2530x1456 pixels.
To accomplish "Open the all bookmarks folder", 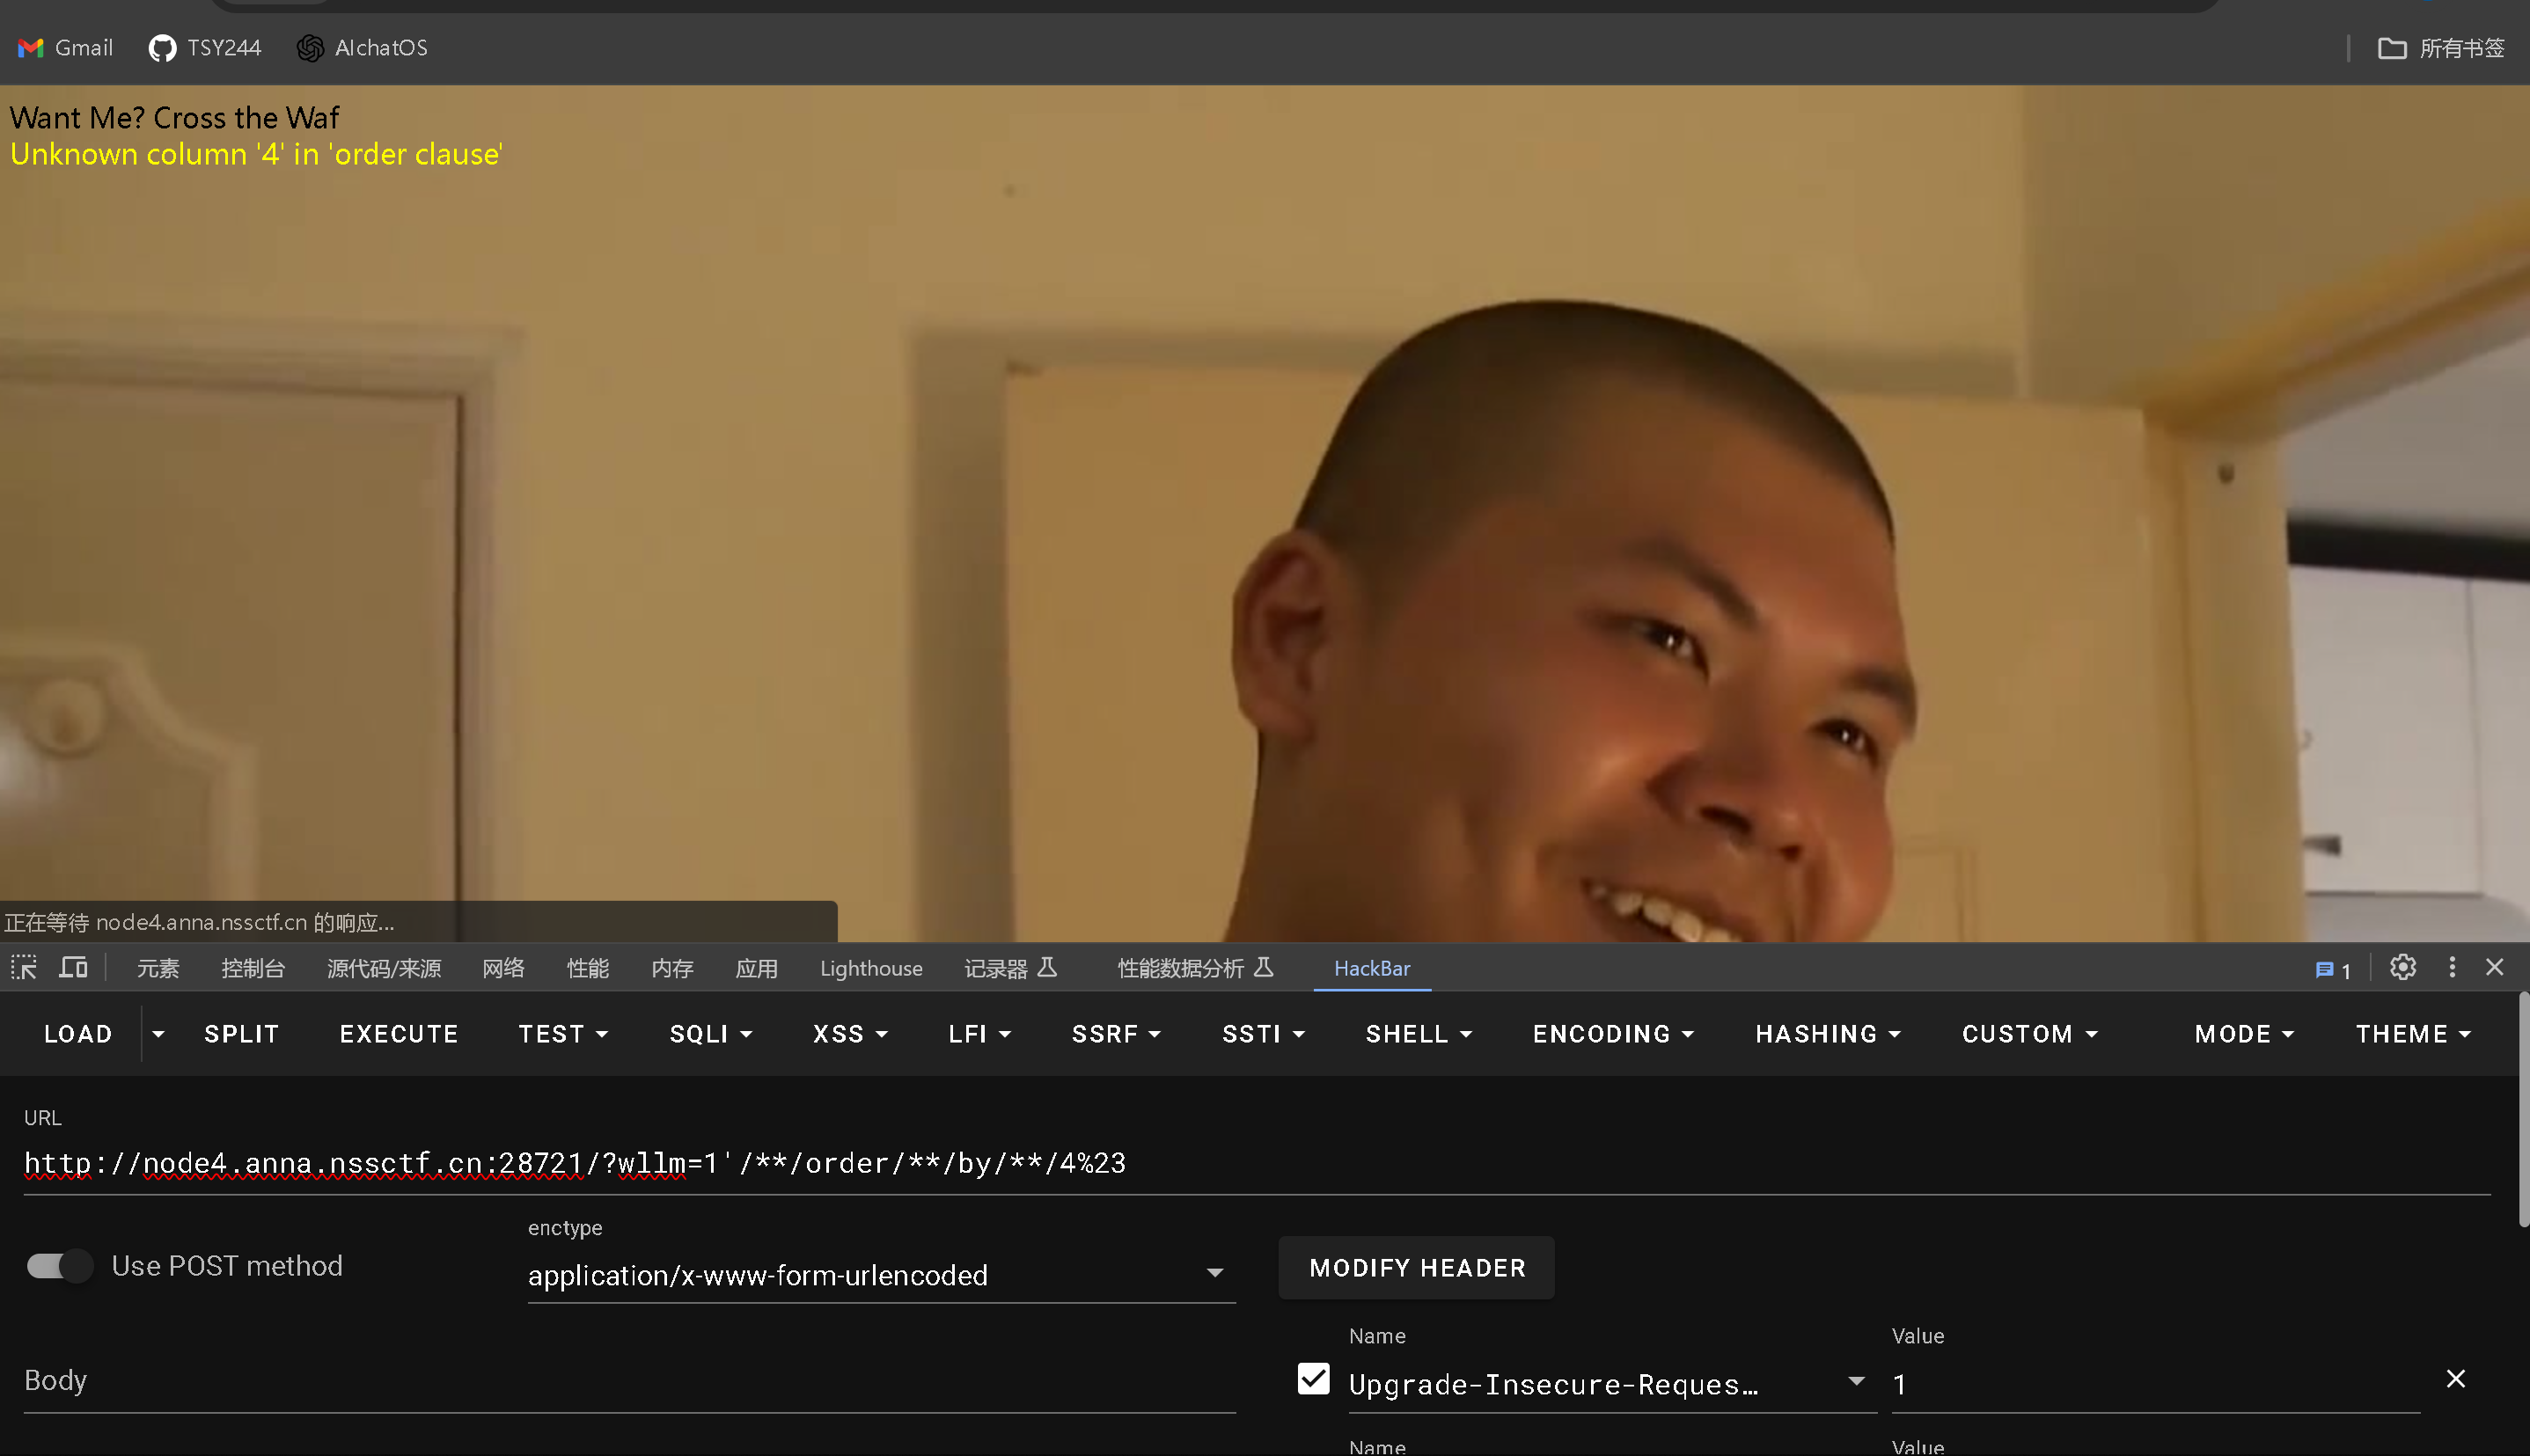I will (2440, 47).
